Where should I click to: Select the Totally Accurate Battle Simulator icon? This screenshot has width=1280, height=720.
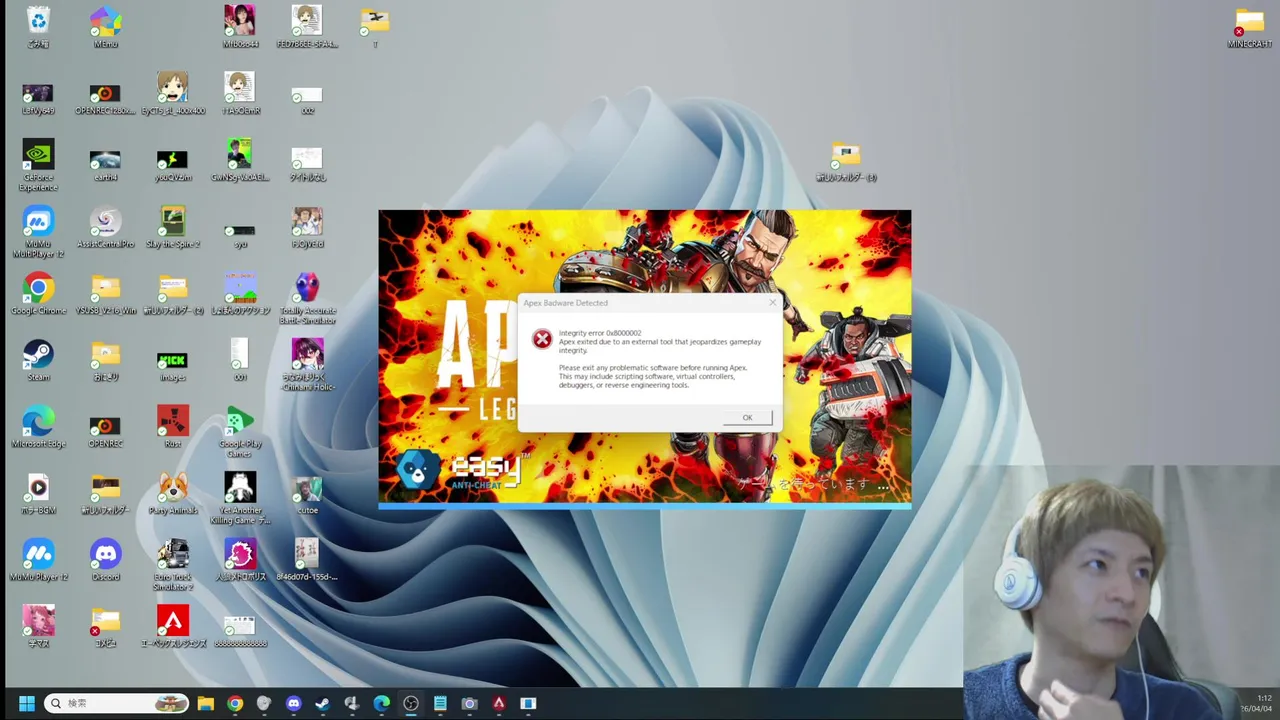pyautogui.click(x=307, y=298)
